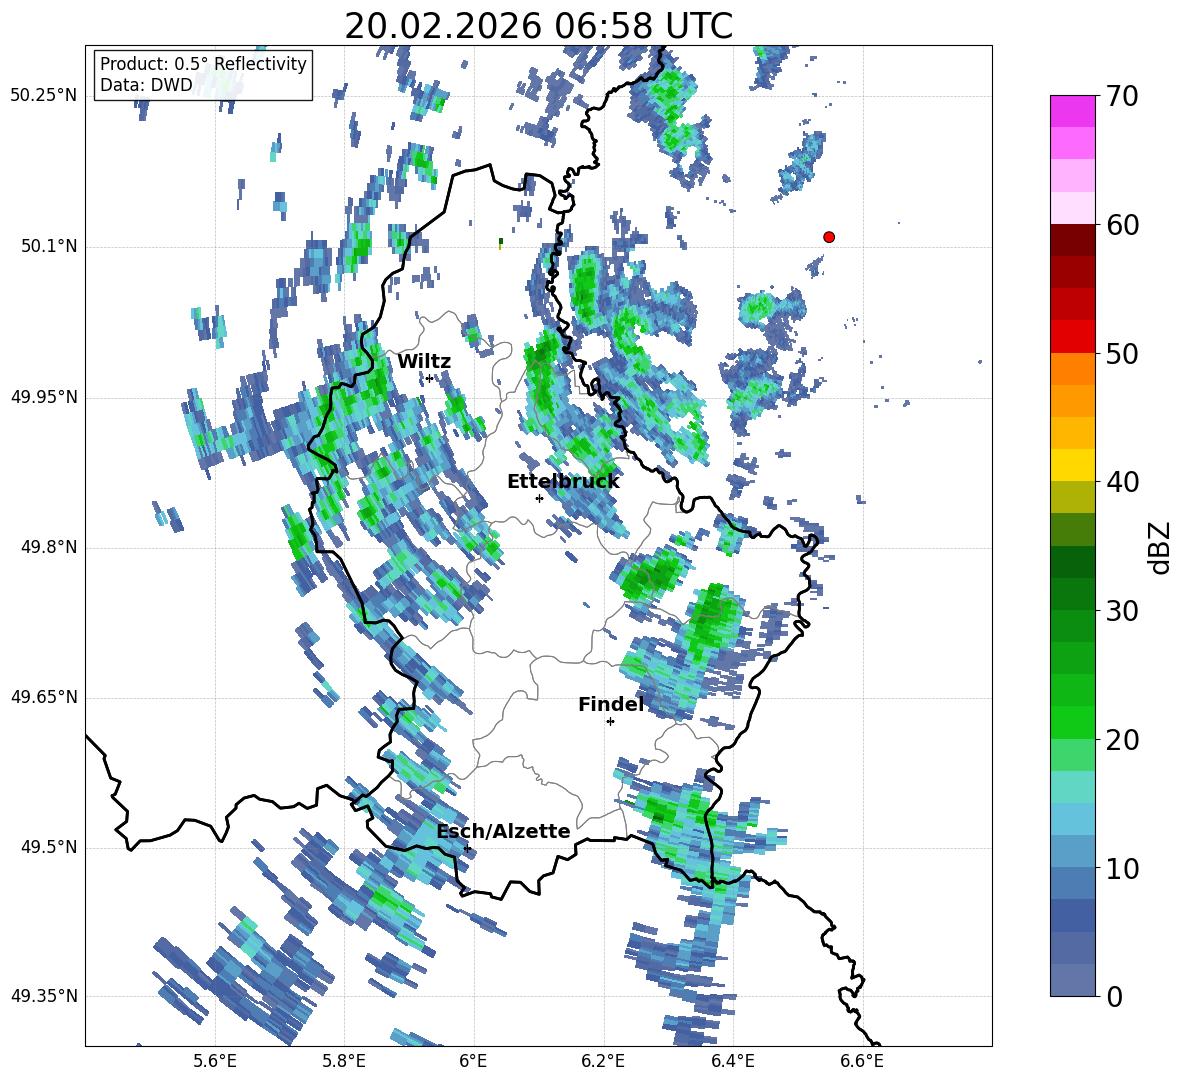Image resolution: width=1184 pixels, height=1081 pixels.
Task: Click the 49.65°N latitude label
Action: [44, 697]
